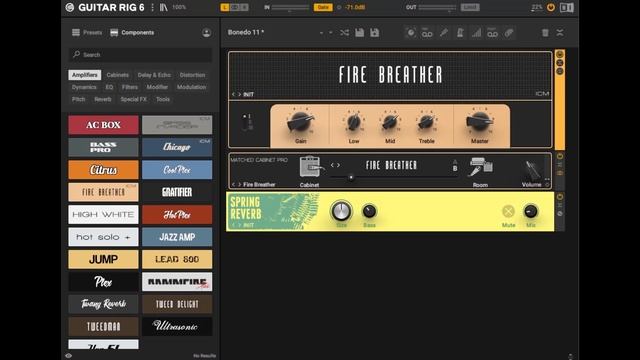This screenshot has width=640, height=360.
Task: Click the cabinet blend slider handle
Action: [x=351, y=178]
